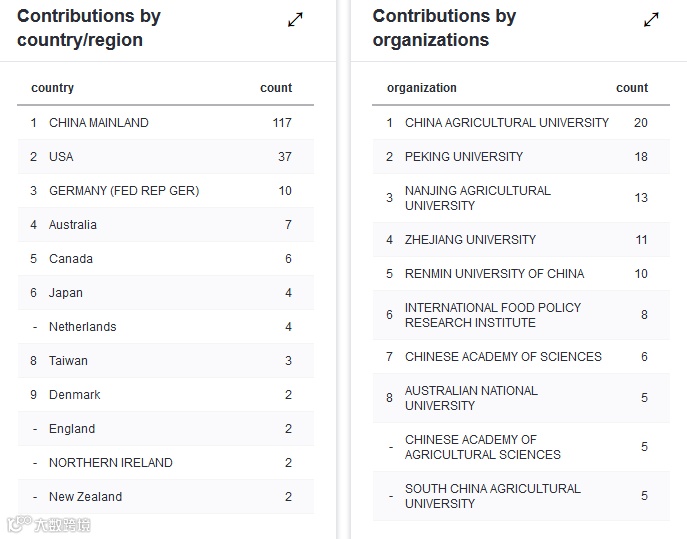Click the New Zealand entry
Image resolution: width=687 pixels, height=539 pixels.
(x=86, y=497)
